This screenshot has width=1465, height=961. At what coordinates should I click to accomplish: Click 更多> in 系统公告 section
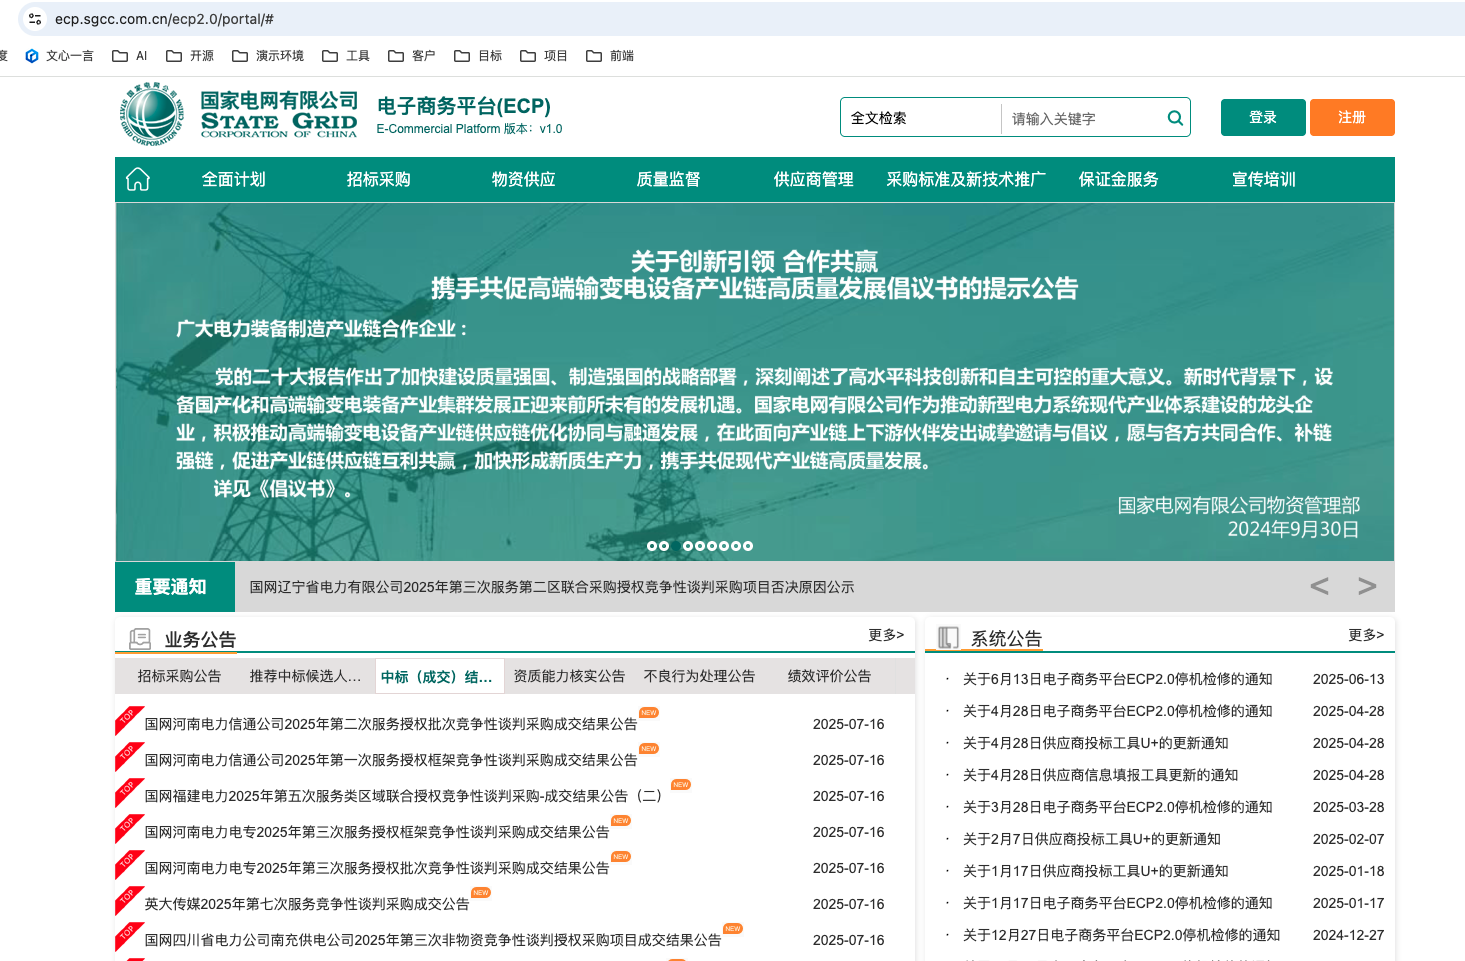click(1366, 635)
